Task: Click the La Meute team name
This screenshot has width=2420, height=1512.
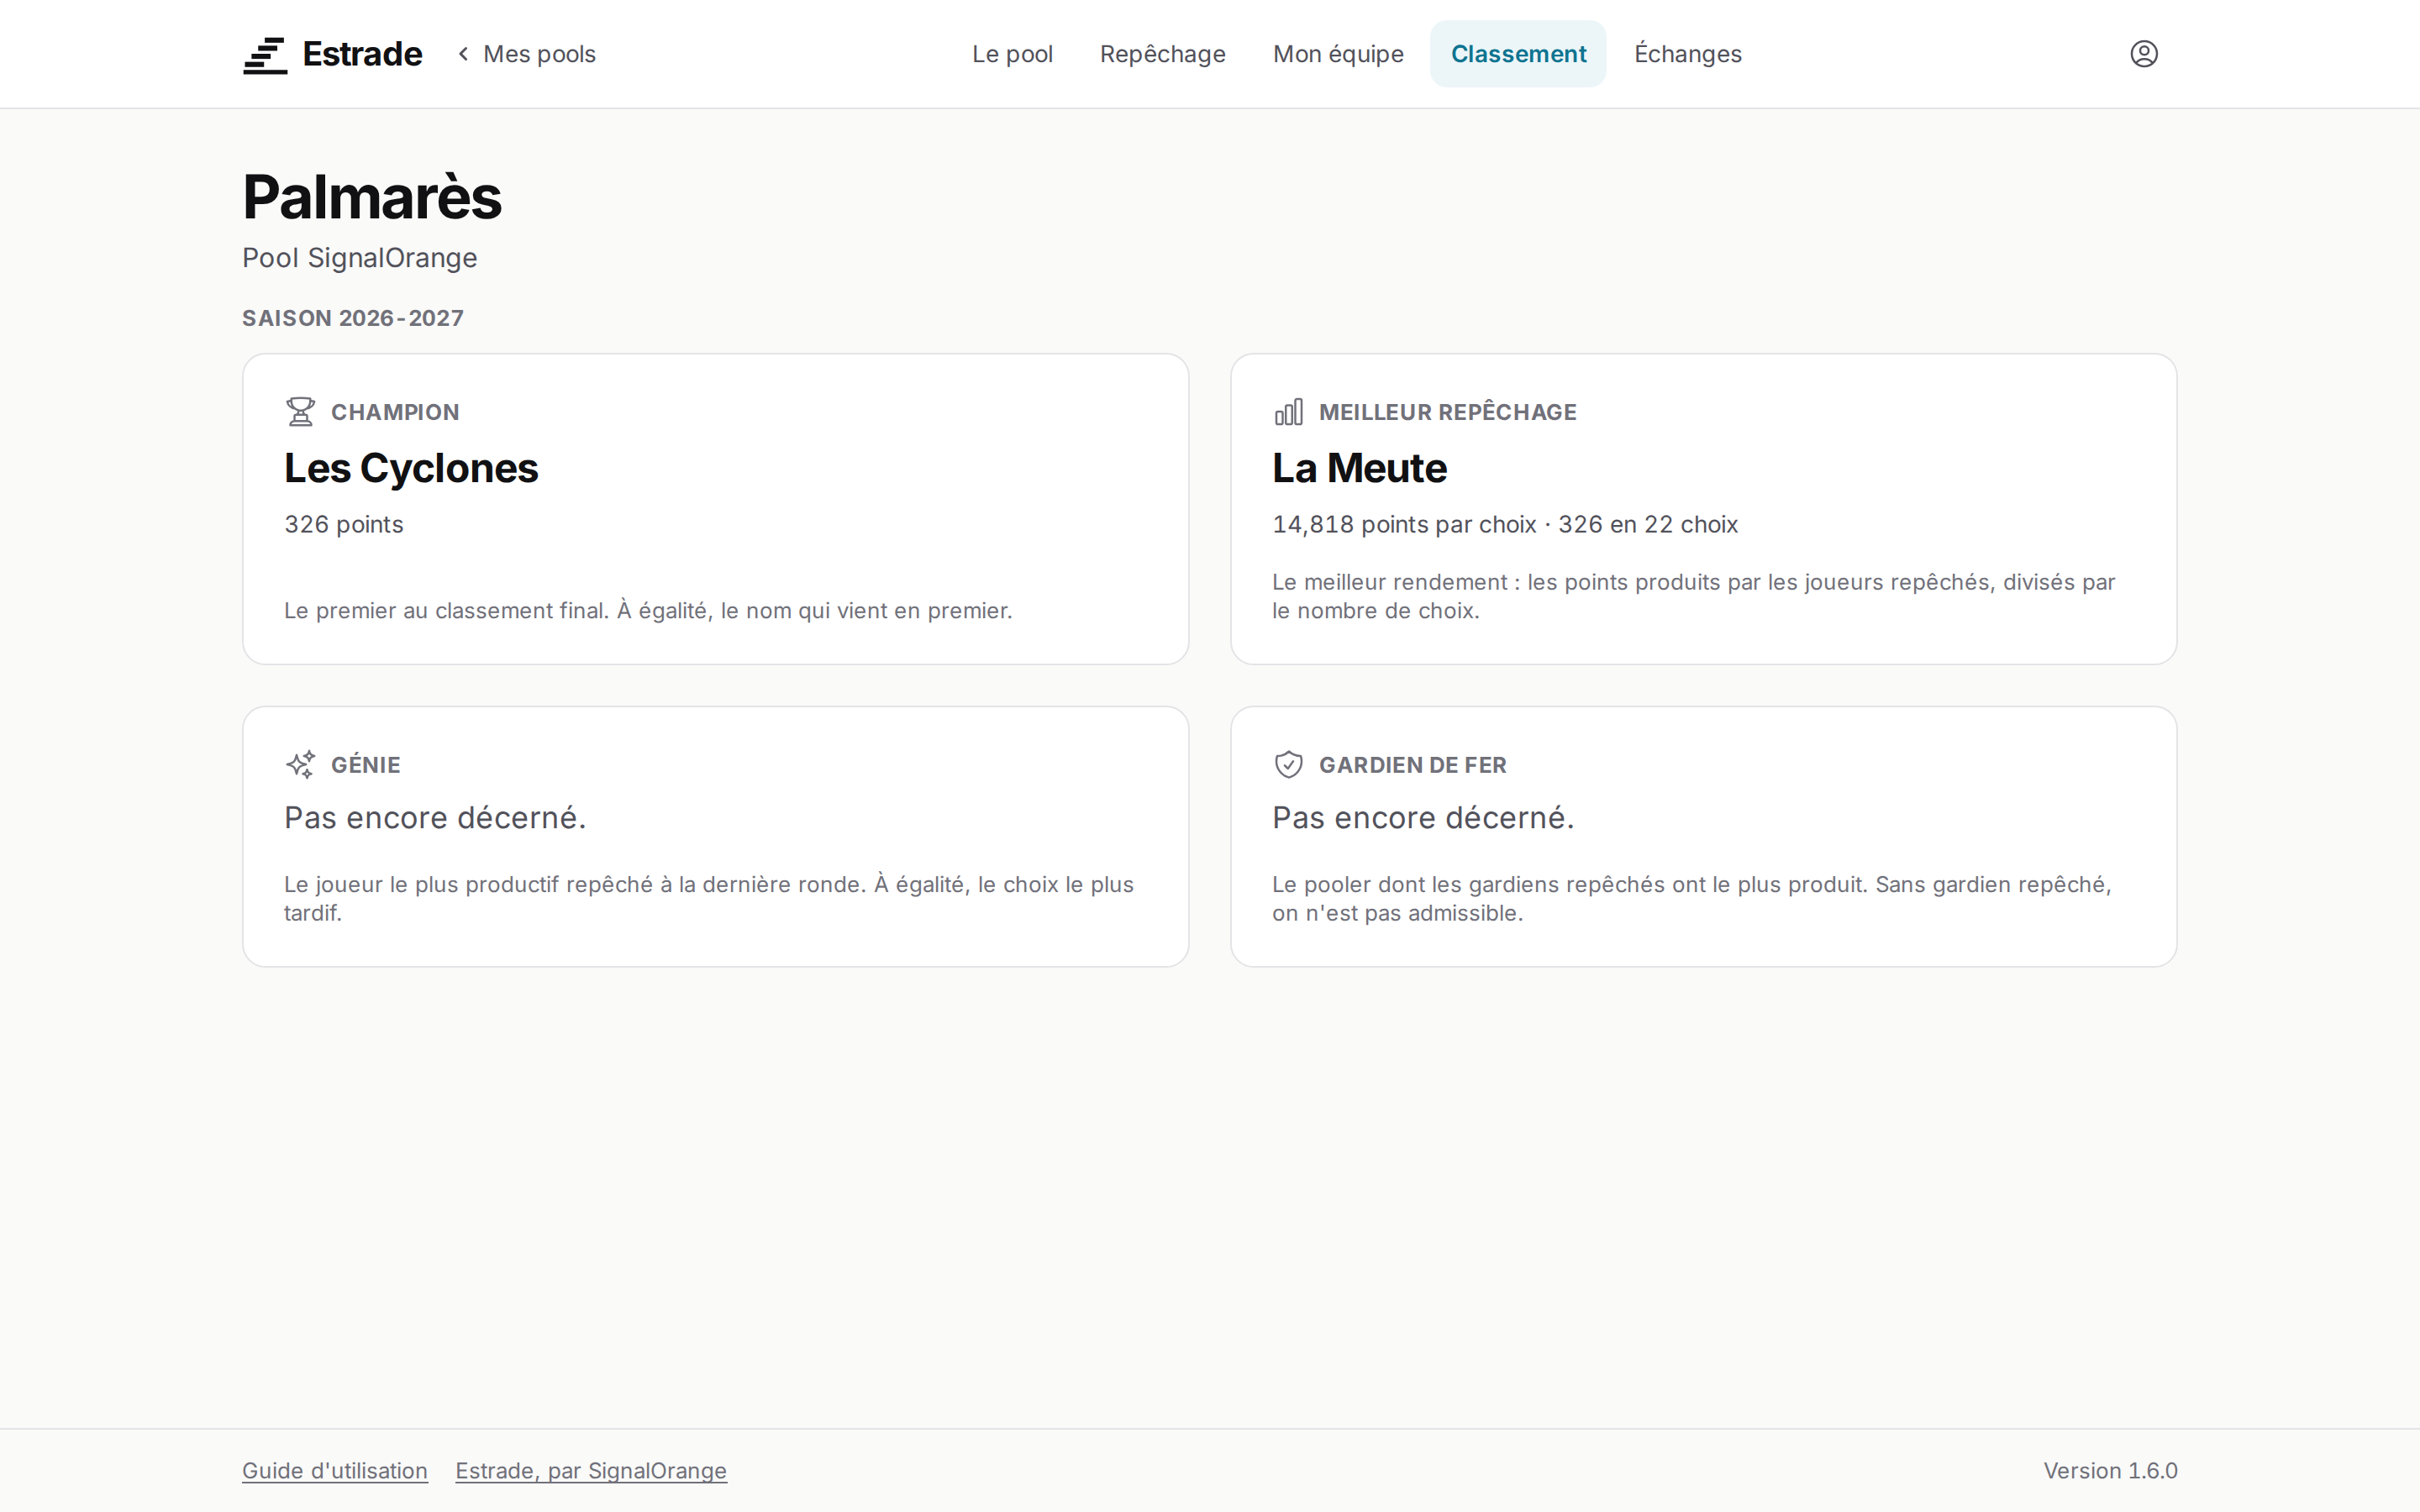Action: click(1359, 468)
